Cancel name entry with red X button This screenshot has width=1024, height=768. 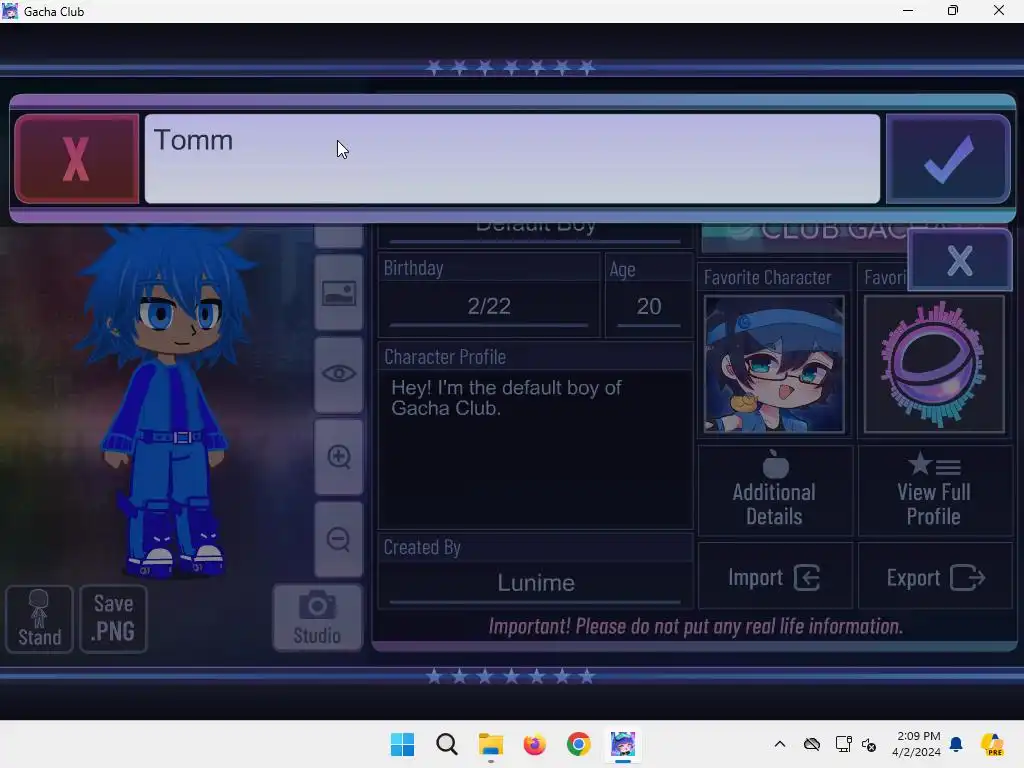coord(76,159)
